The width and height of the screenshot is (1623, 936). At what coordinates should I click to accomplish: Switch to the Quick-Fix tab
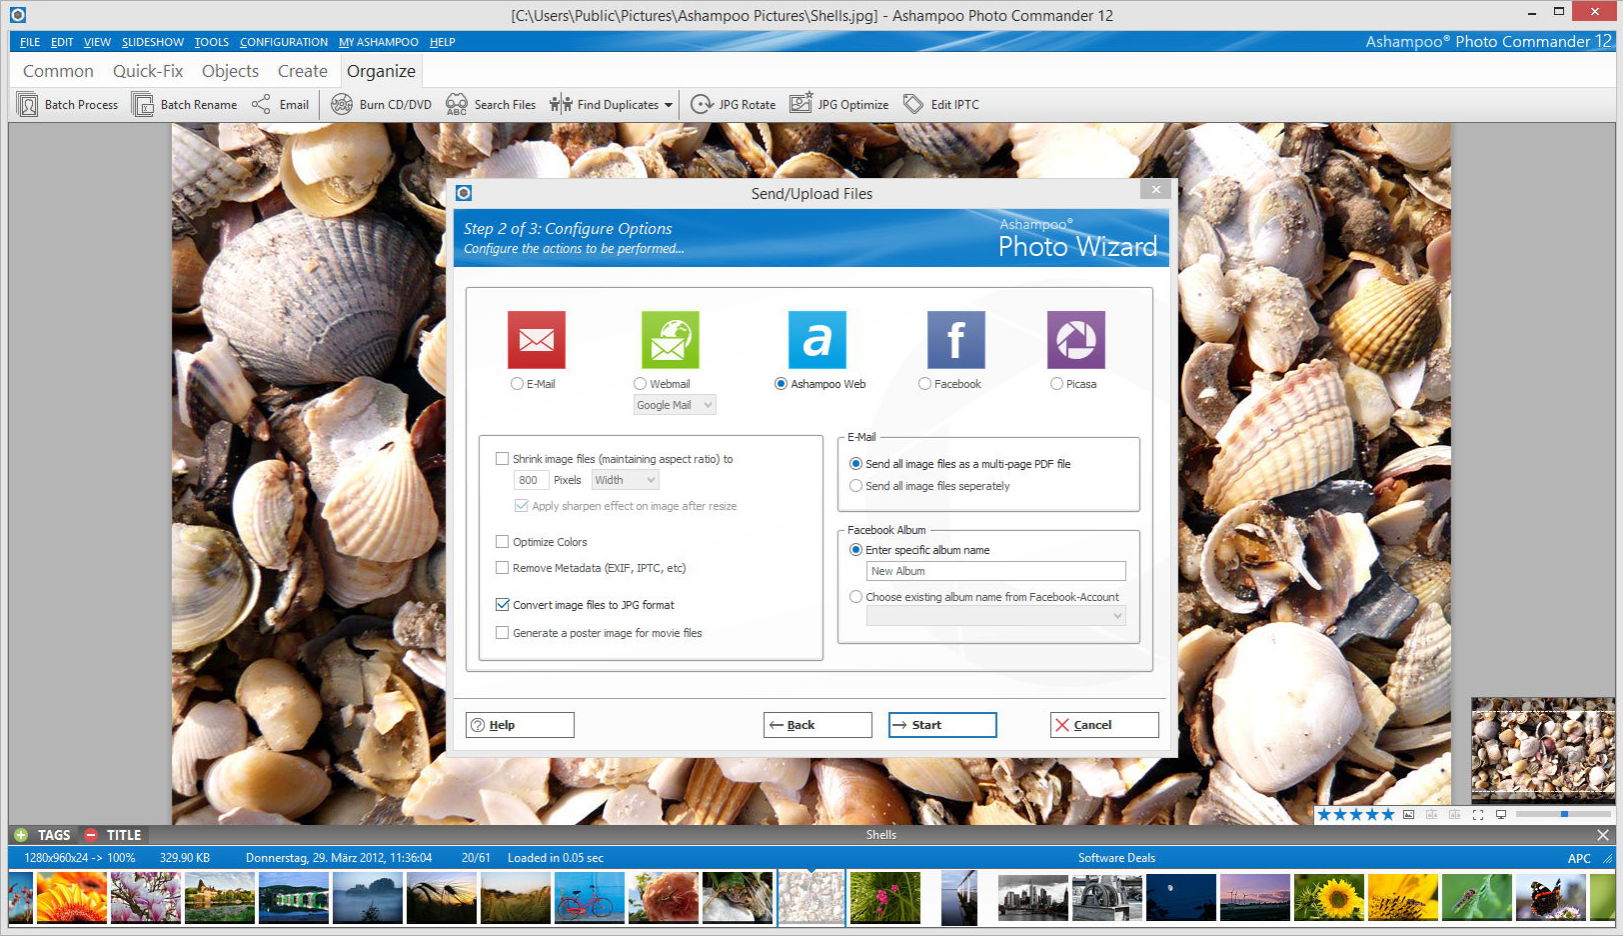point(148,71)
